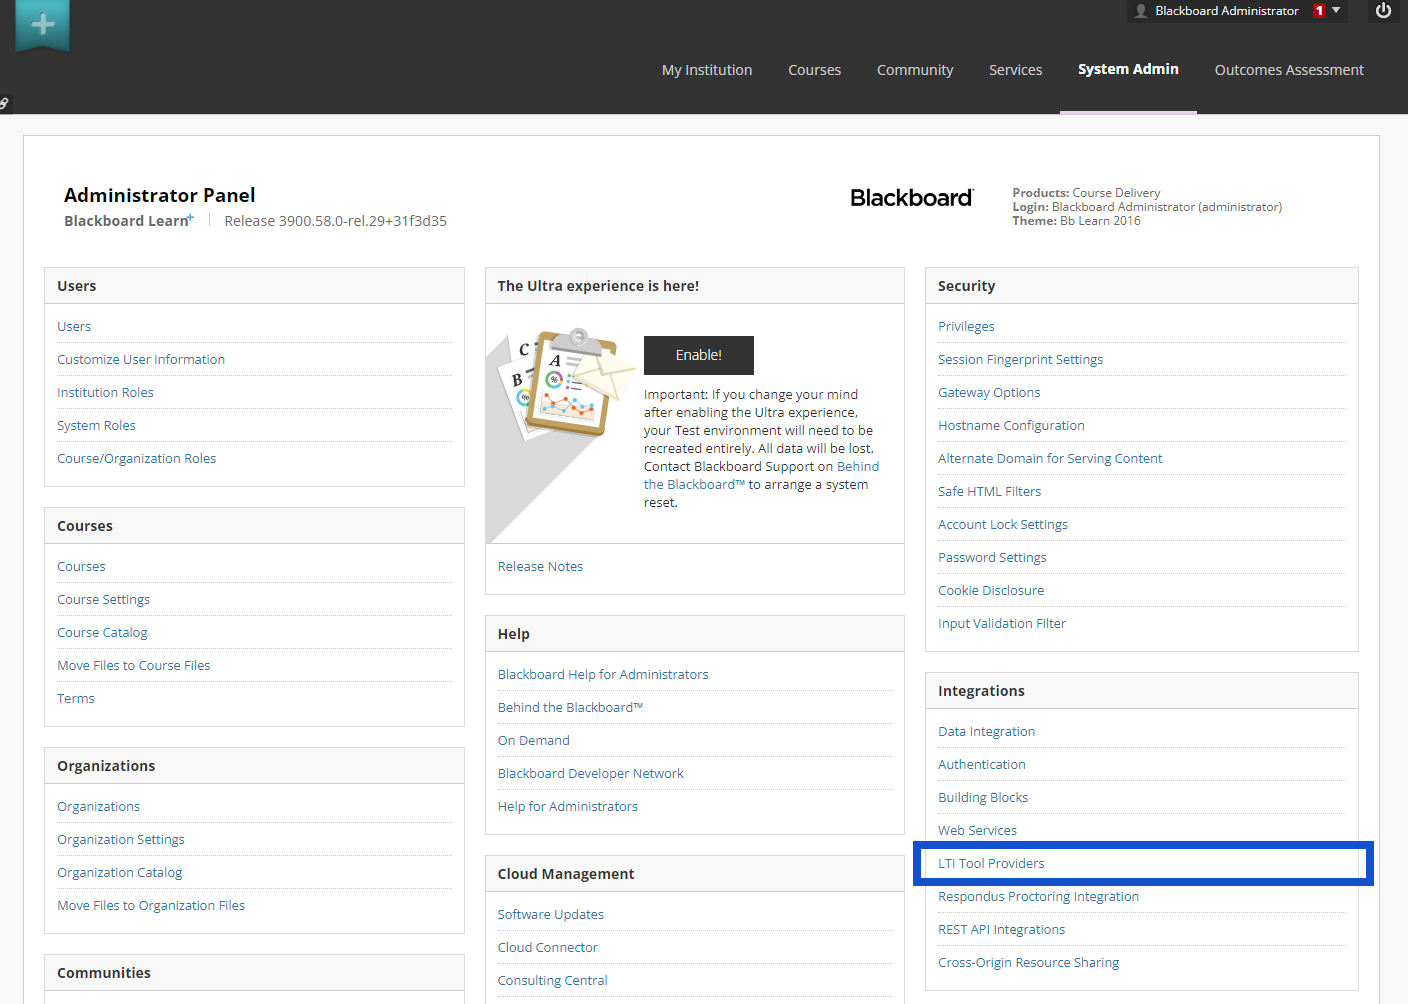Open Cloud Connector

coord(547,948)
